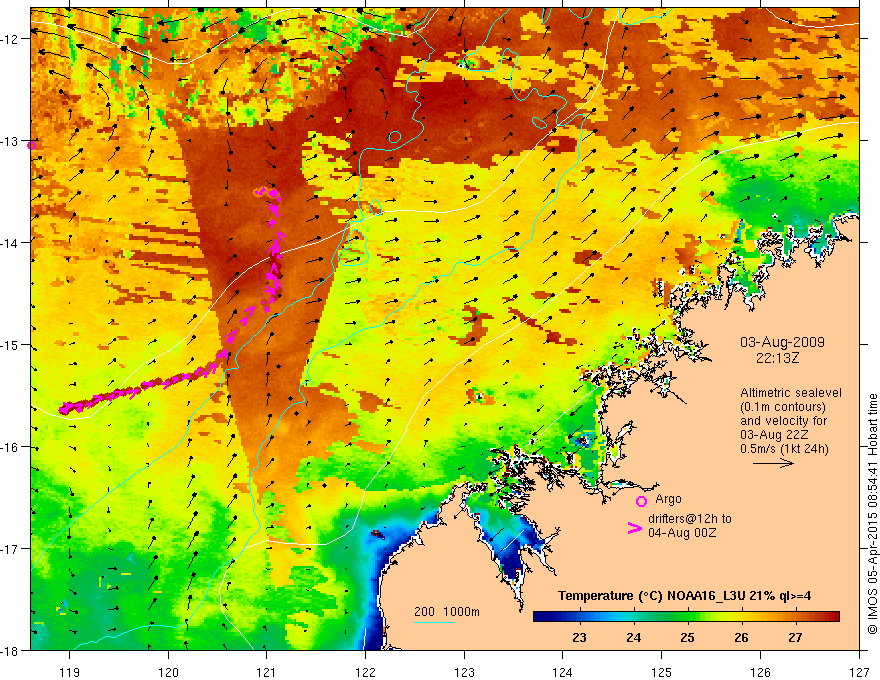The height and width of the screenshot is (680, 880).
Task: Click the IMOS copyright timestamp text
Action: tap(872, 514)
